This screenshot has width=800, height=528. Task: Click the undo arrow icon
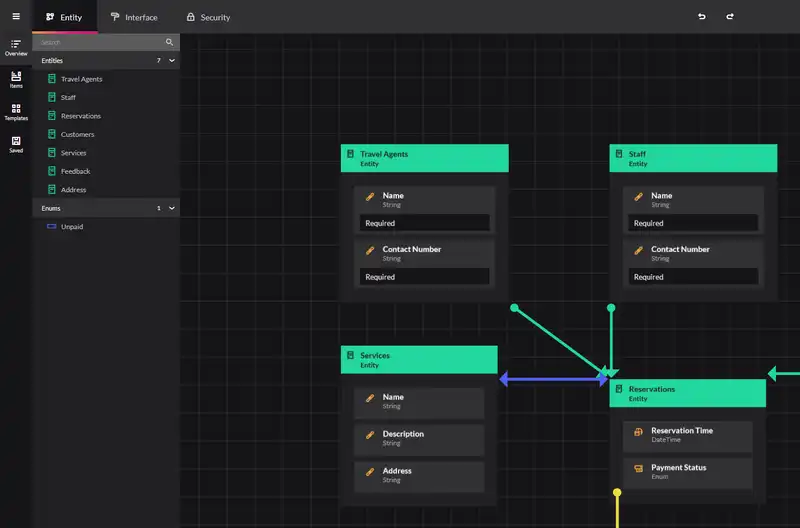(702, 16)
